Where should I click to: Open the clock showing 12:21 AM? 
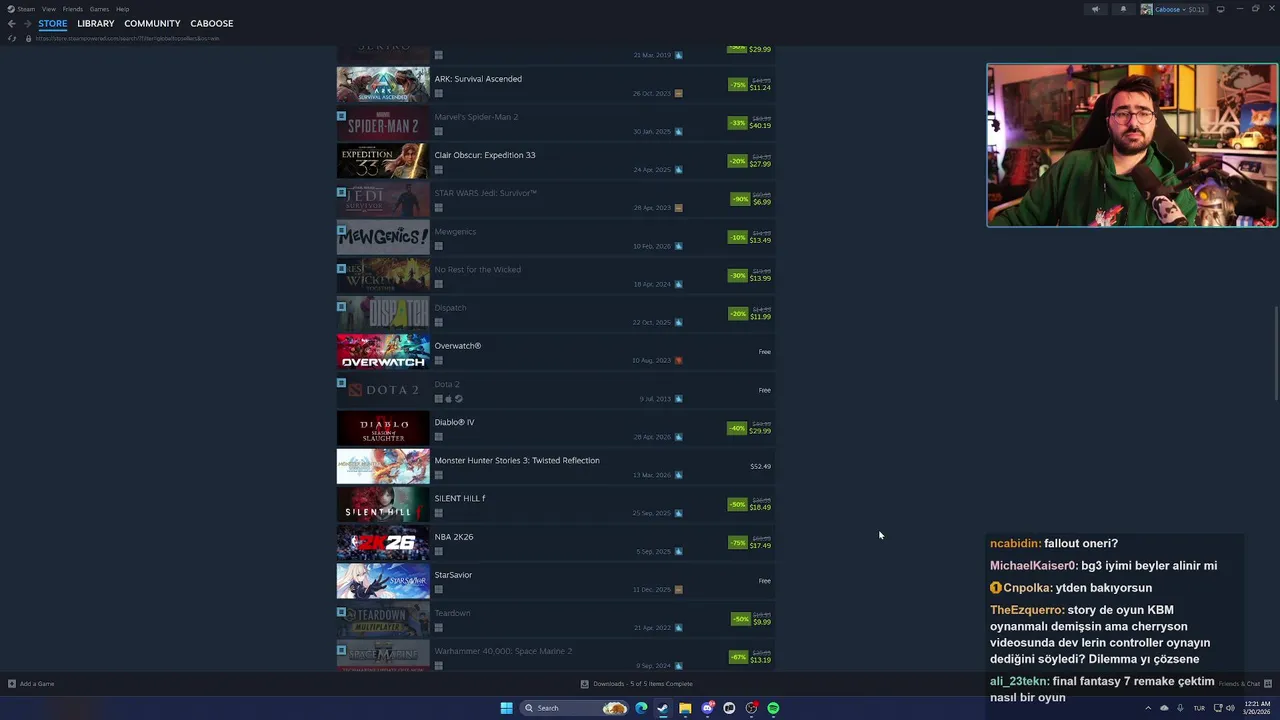pos(1256,708)
